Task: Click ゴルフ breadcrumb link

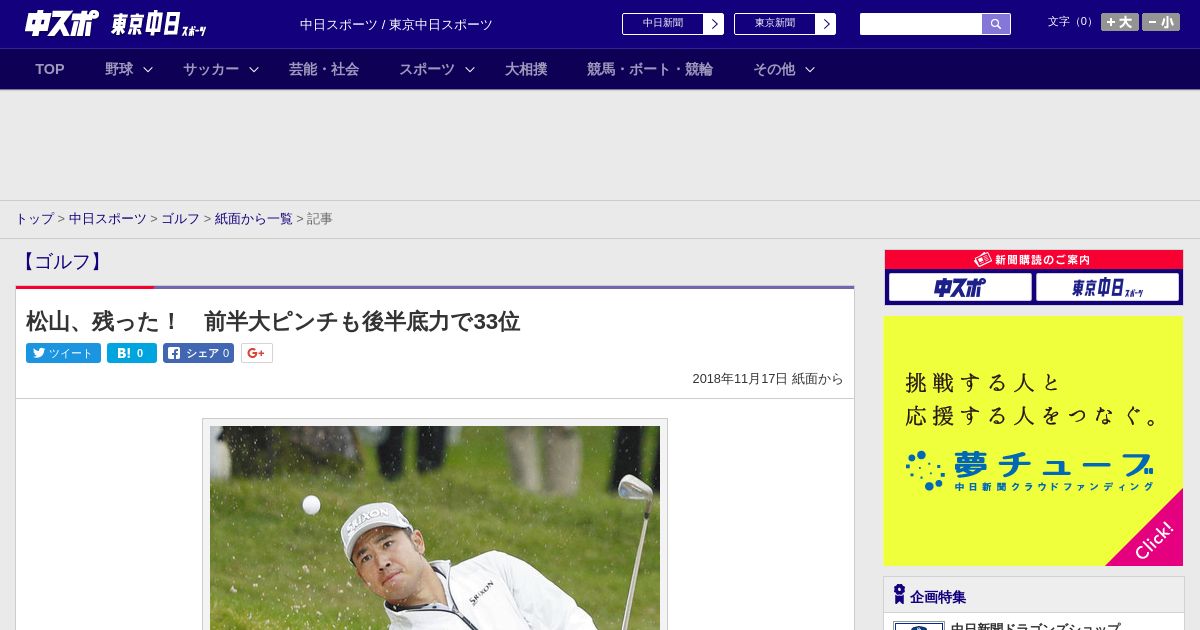Action: coord(181,218)
